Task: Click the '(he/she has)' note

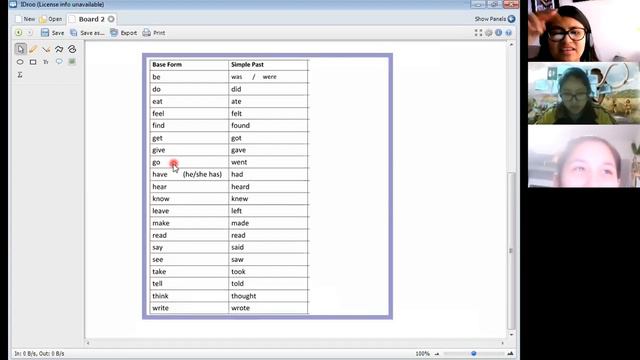Action: tap(202, 174)
